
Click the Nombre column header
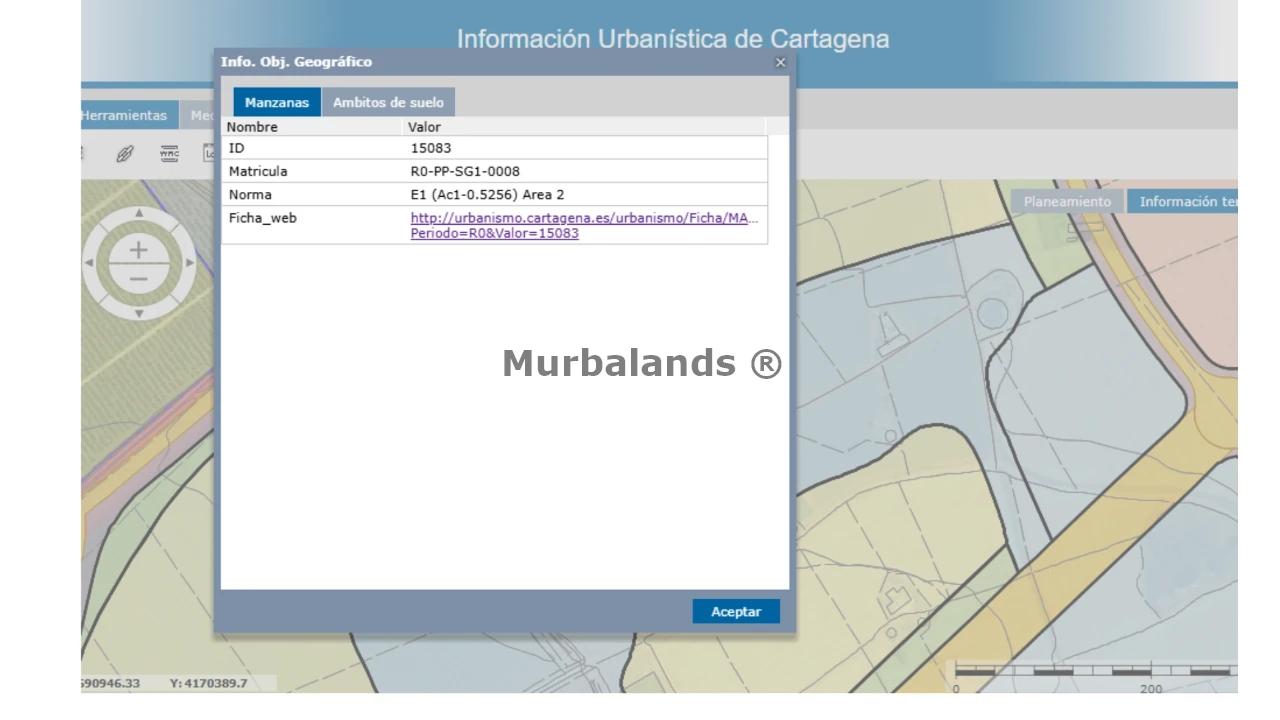click(253, 127)
